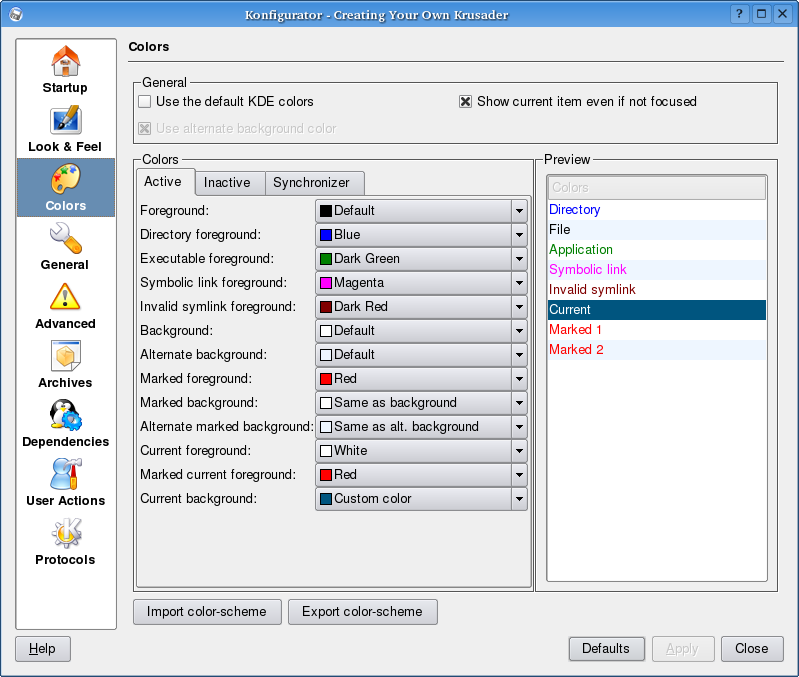Select the highlighted Current row in Preview
Image resolution: width=799 pixels, height=677 pixels.
657,310
